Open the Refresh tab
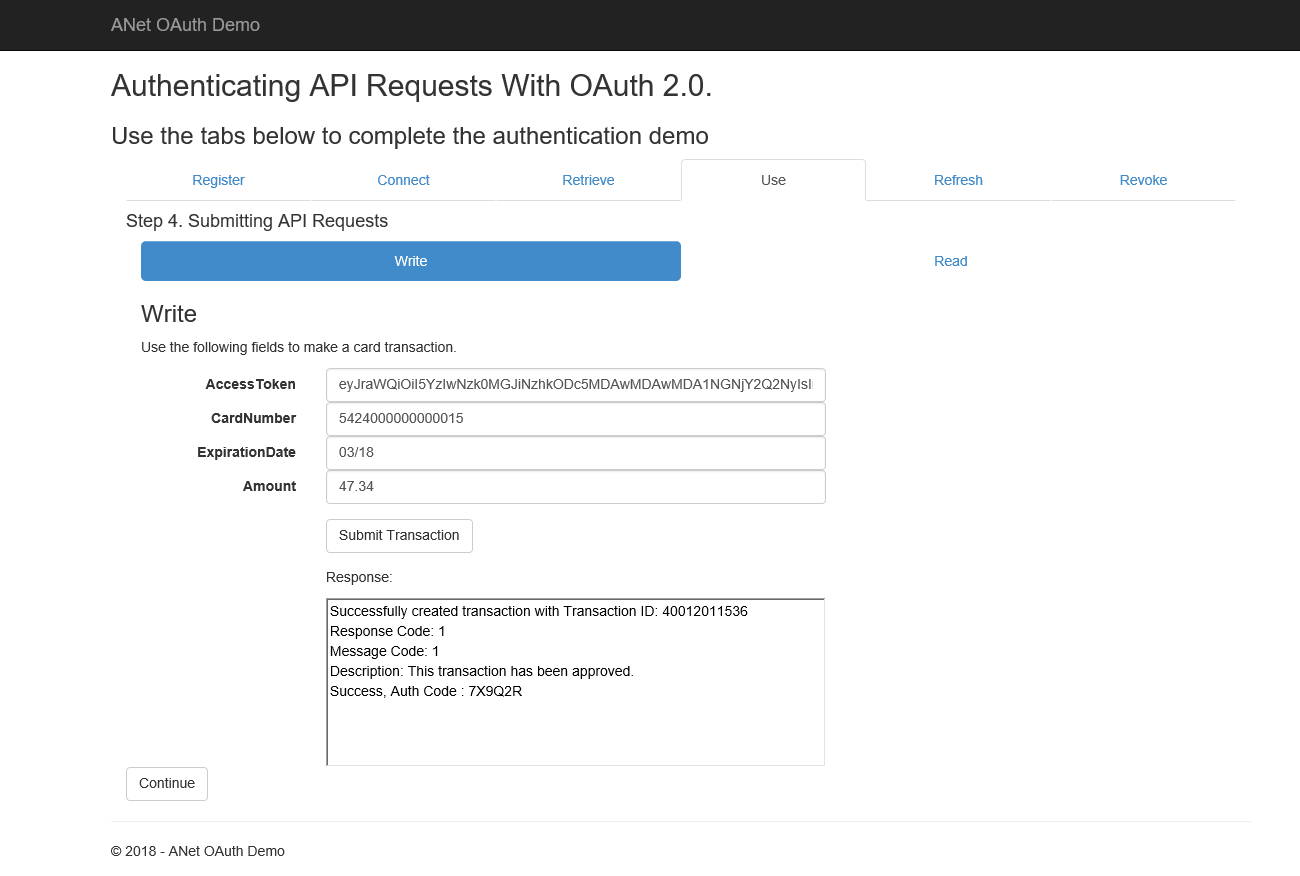This screenshot has height=876, width=1300. pyautogui.click(x=958, y=180)
